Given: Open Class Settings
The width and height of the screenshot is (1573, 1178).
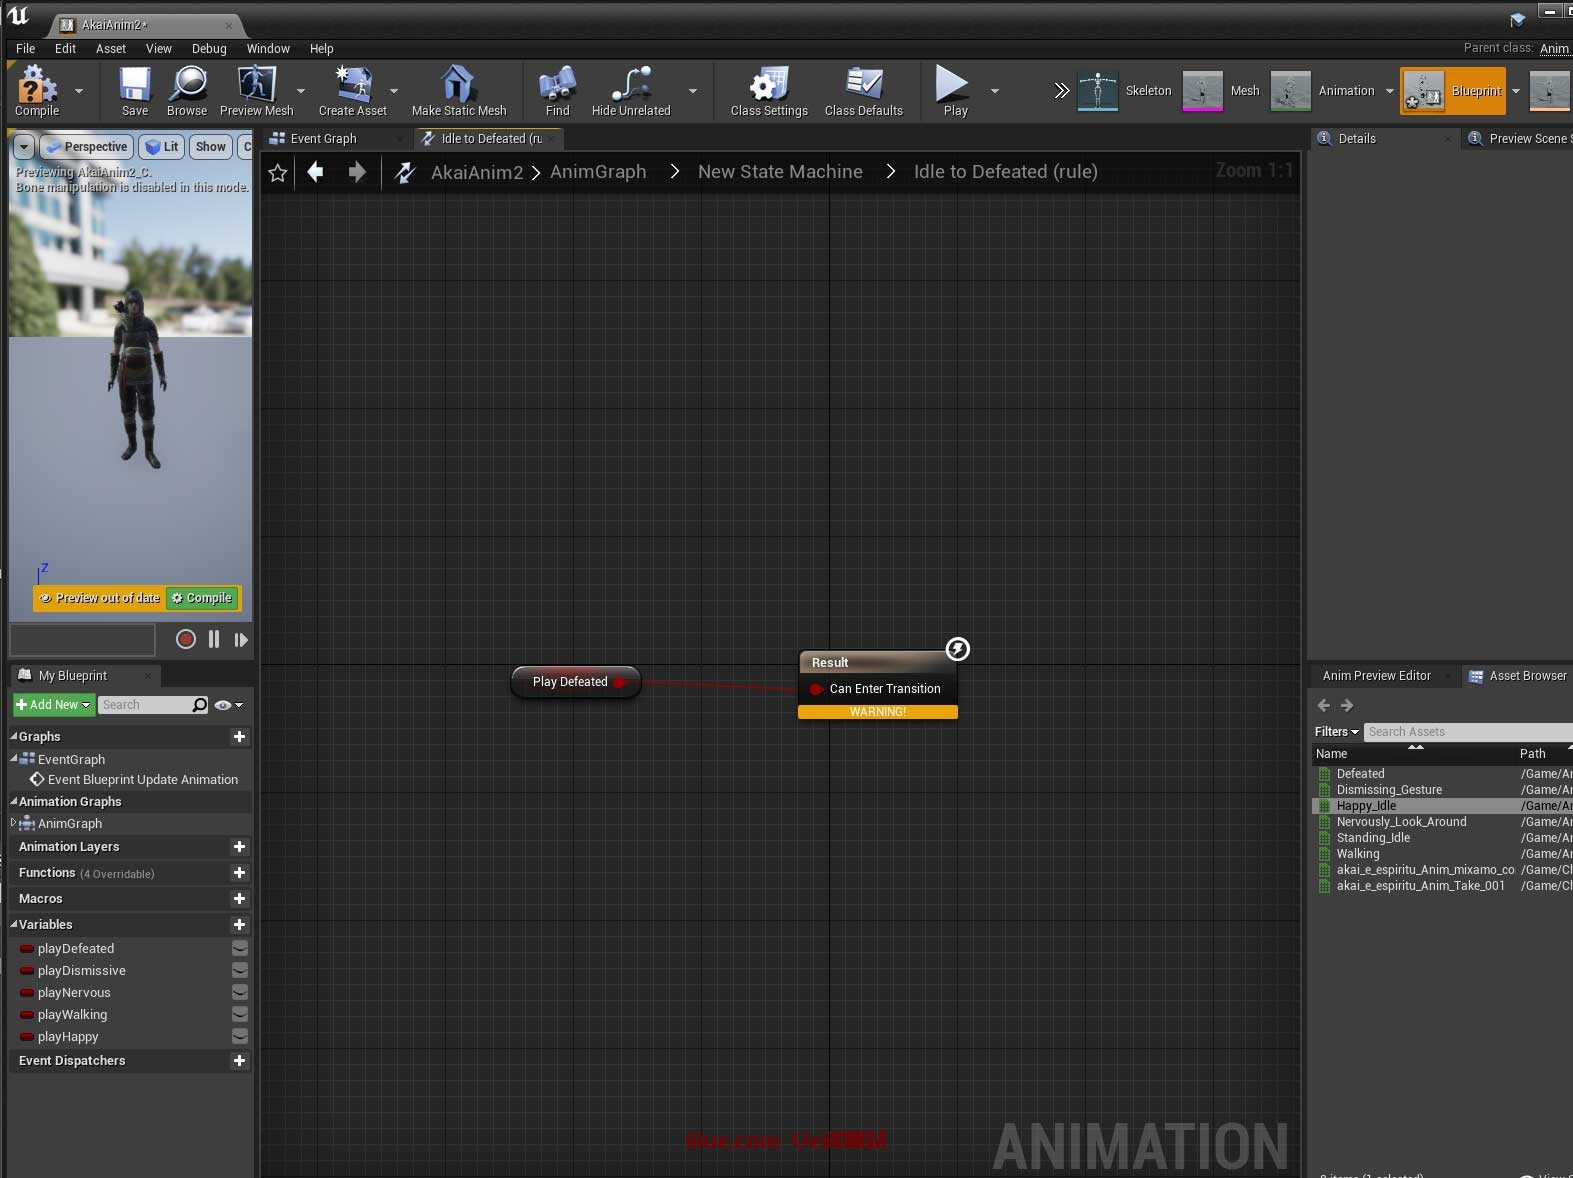Looking at the screenshot, I should [x=768, y=90].
